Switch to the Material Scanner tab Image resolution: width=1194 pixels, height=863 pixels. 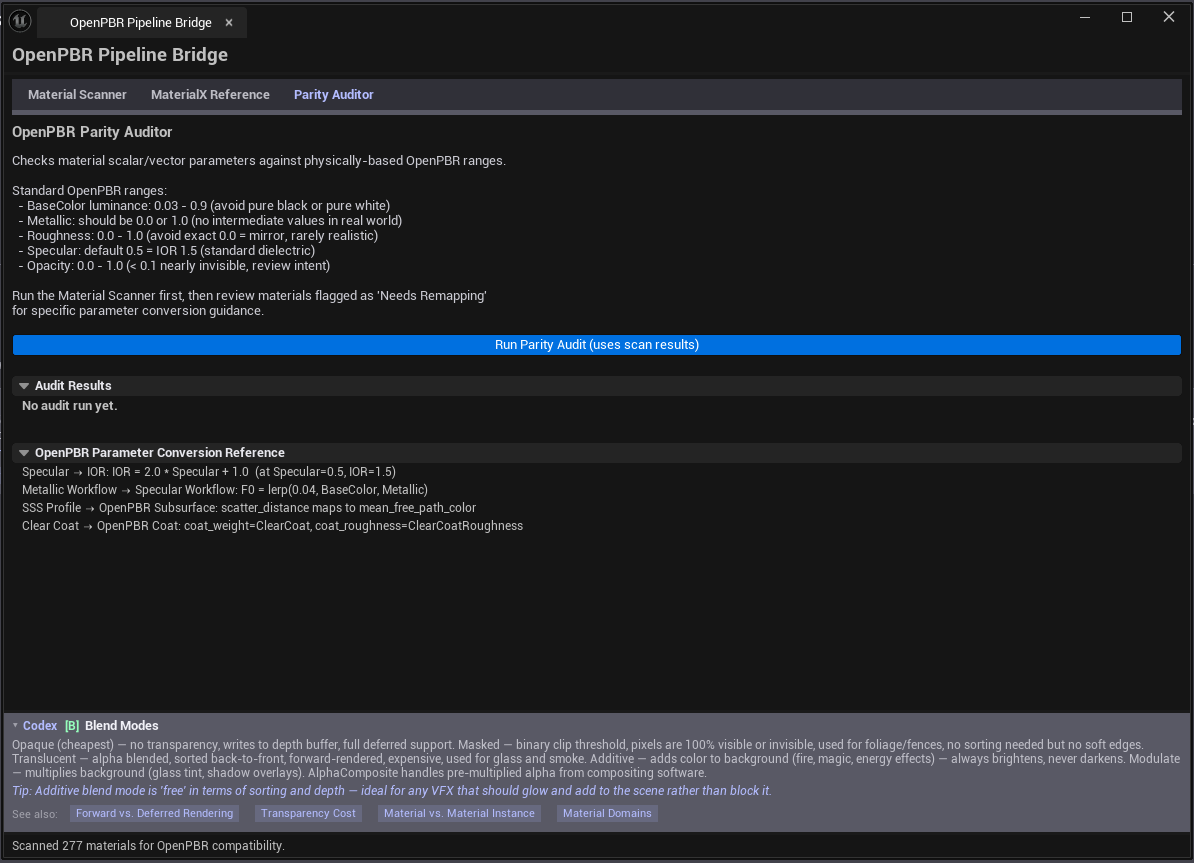point(77,94)
